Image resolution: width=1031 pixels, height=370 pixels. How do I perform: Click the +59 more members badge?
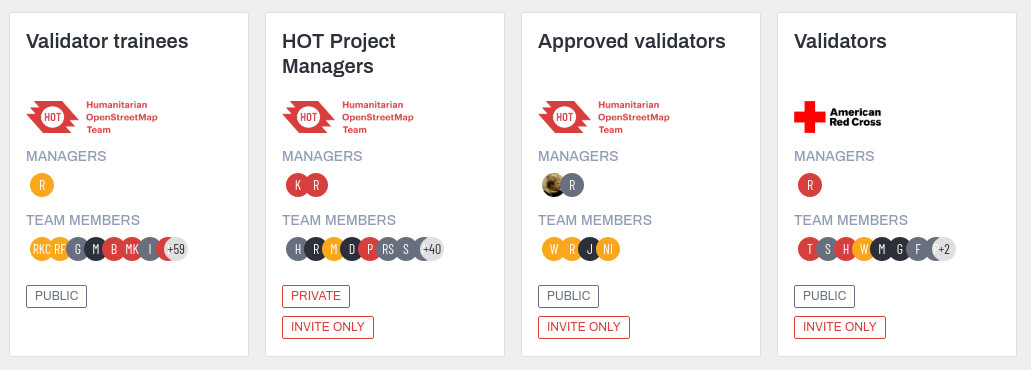pos(176,249)
